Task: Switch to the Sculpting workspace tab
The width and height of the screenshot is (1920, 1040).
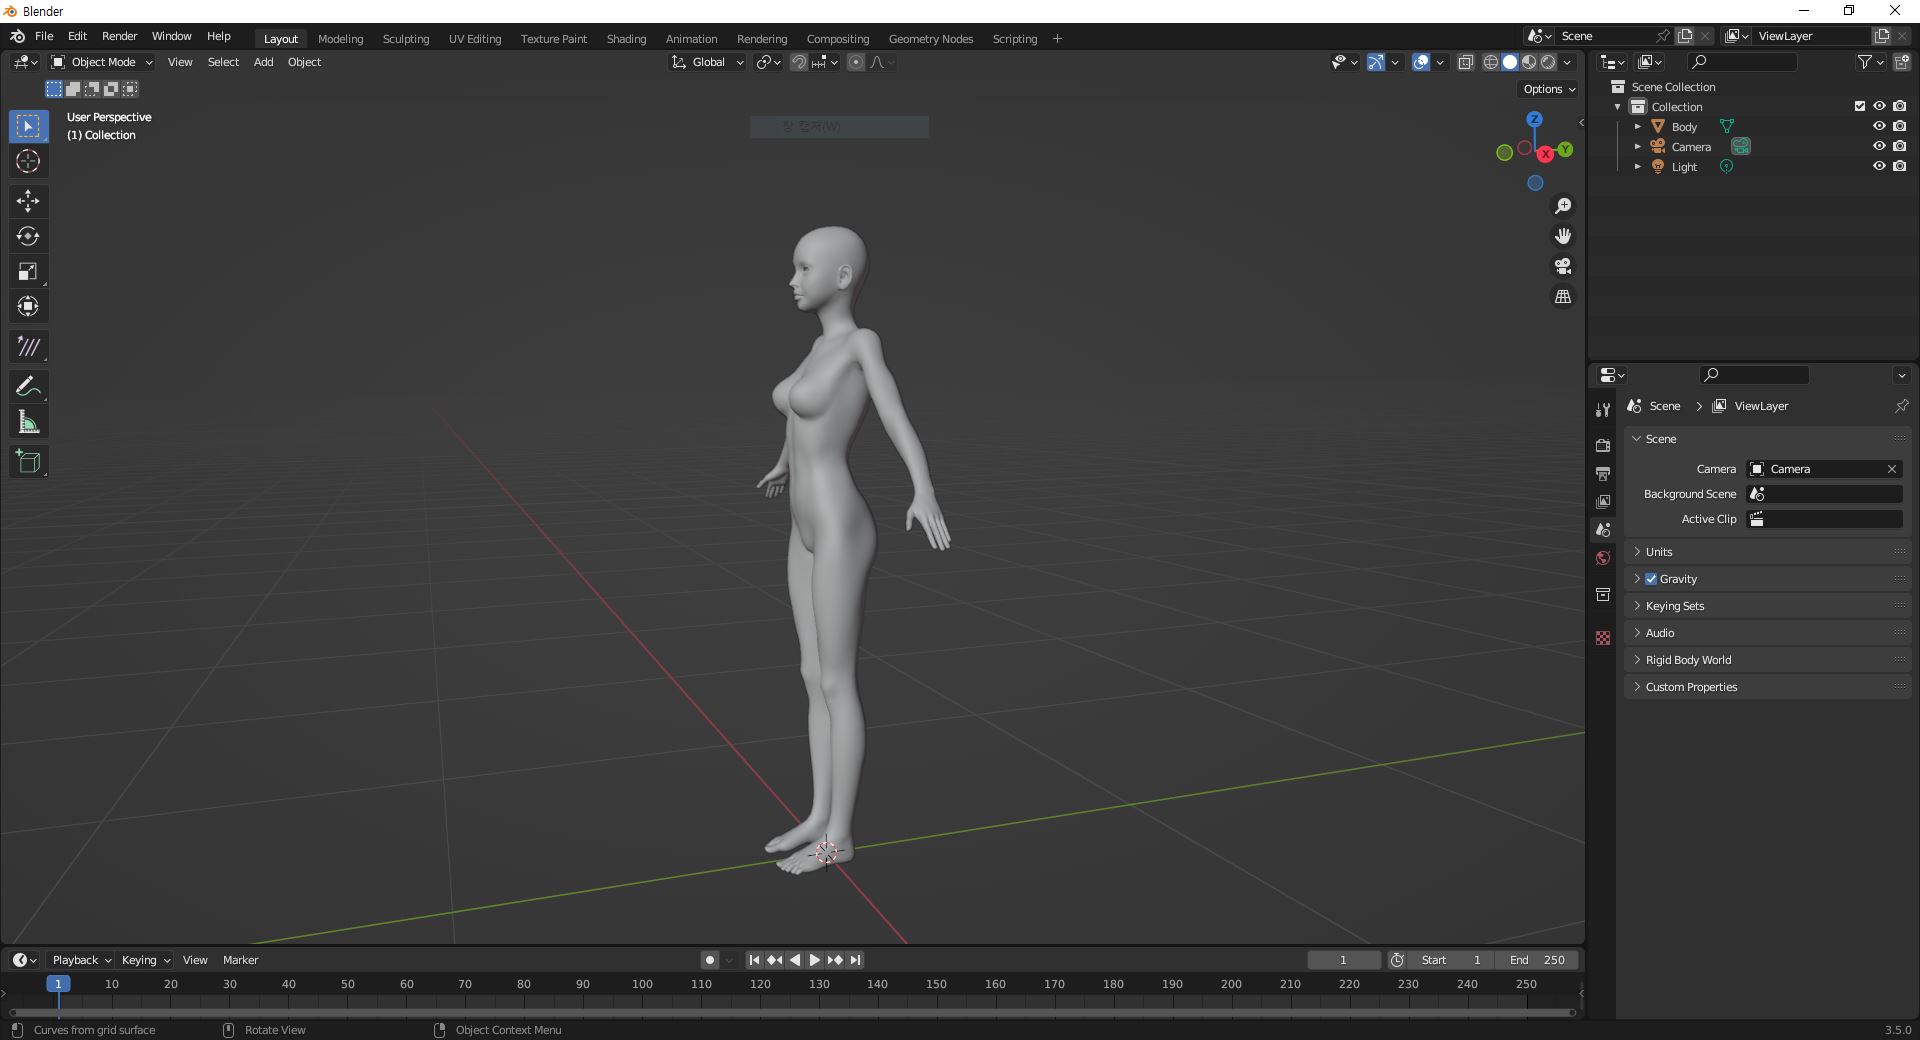Action: click(x=405, y=39)
